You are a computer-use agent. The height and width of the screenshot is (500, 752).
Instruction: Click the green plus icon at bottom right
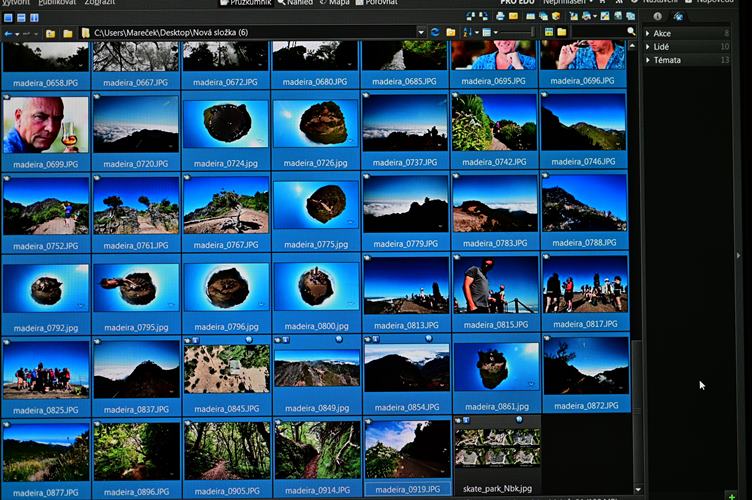[731, 496]
